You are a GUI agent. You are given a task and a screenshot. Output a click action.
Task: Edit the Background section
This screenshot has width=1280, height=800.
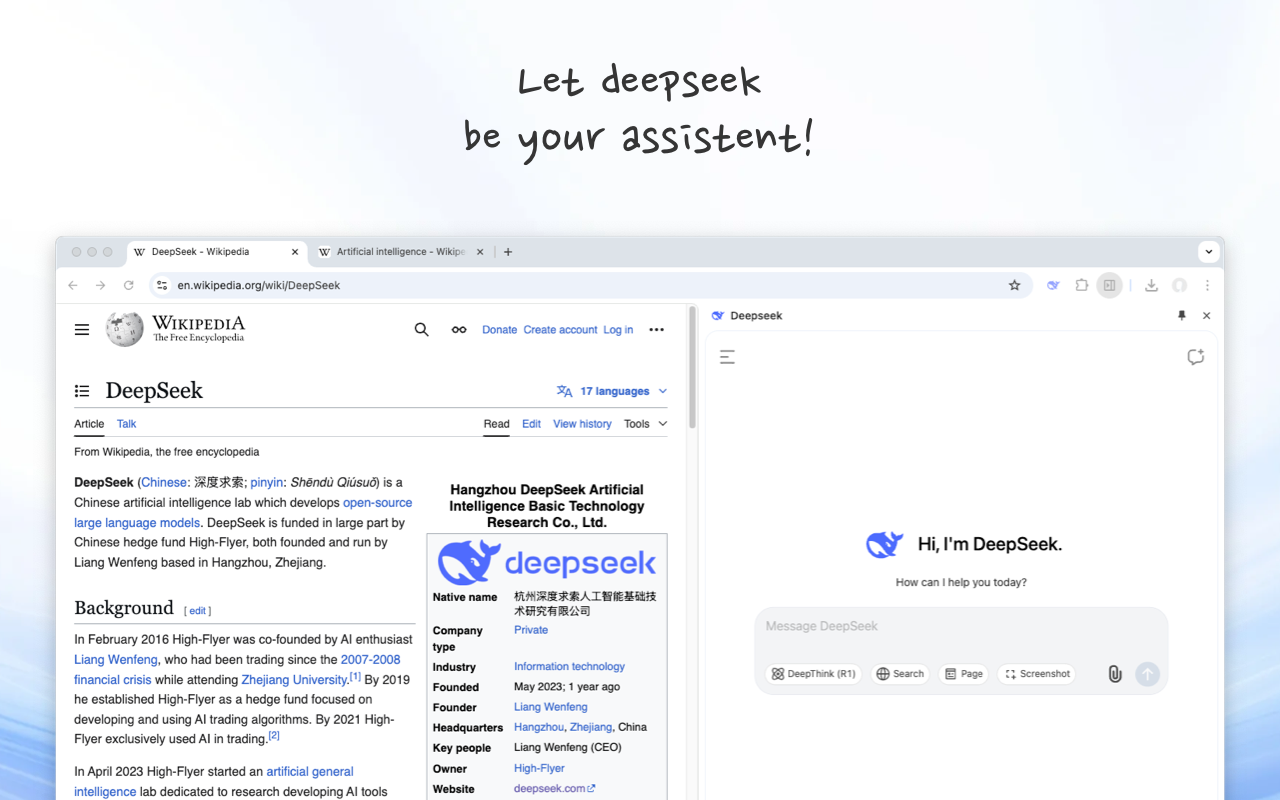pos(197,611)
